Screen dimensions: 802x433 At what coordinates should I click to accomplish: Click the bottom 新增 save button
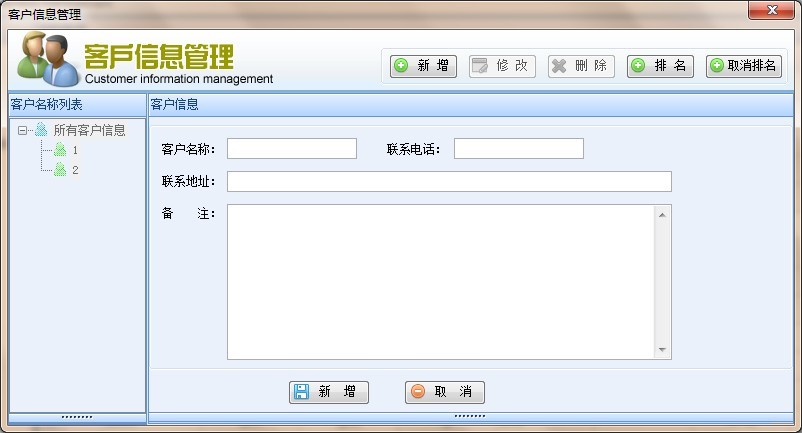coord(328,392)
